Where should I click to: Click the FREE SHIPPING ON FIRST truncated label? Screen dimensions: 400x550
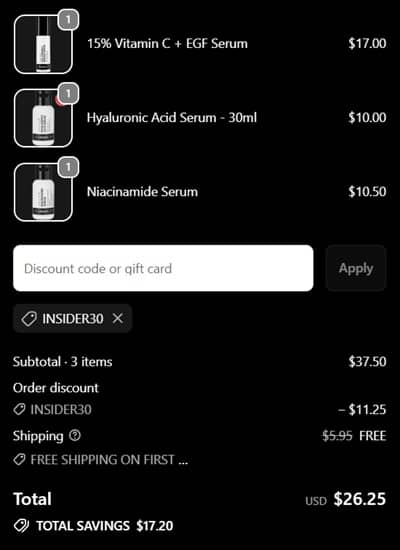point(109,460)
